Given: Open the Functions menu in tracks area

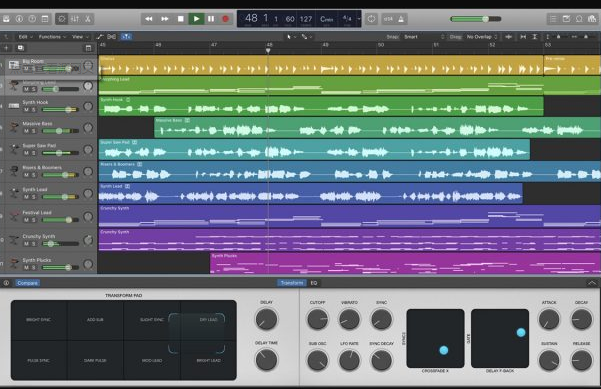Looking at the screenshot, I should tap(52, 37).
